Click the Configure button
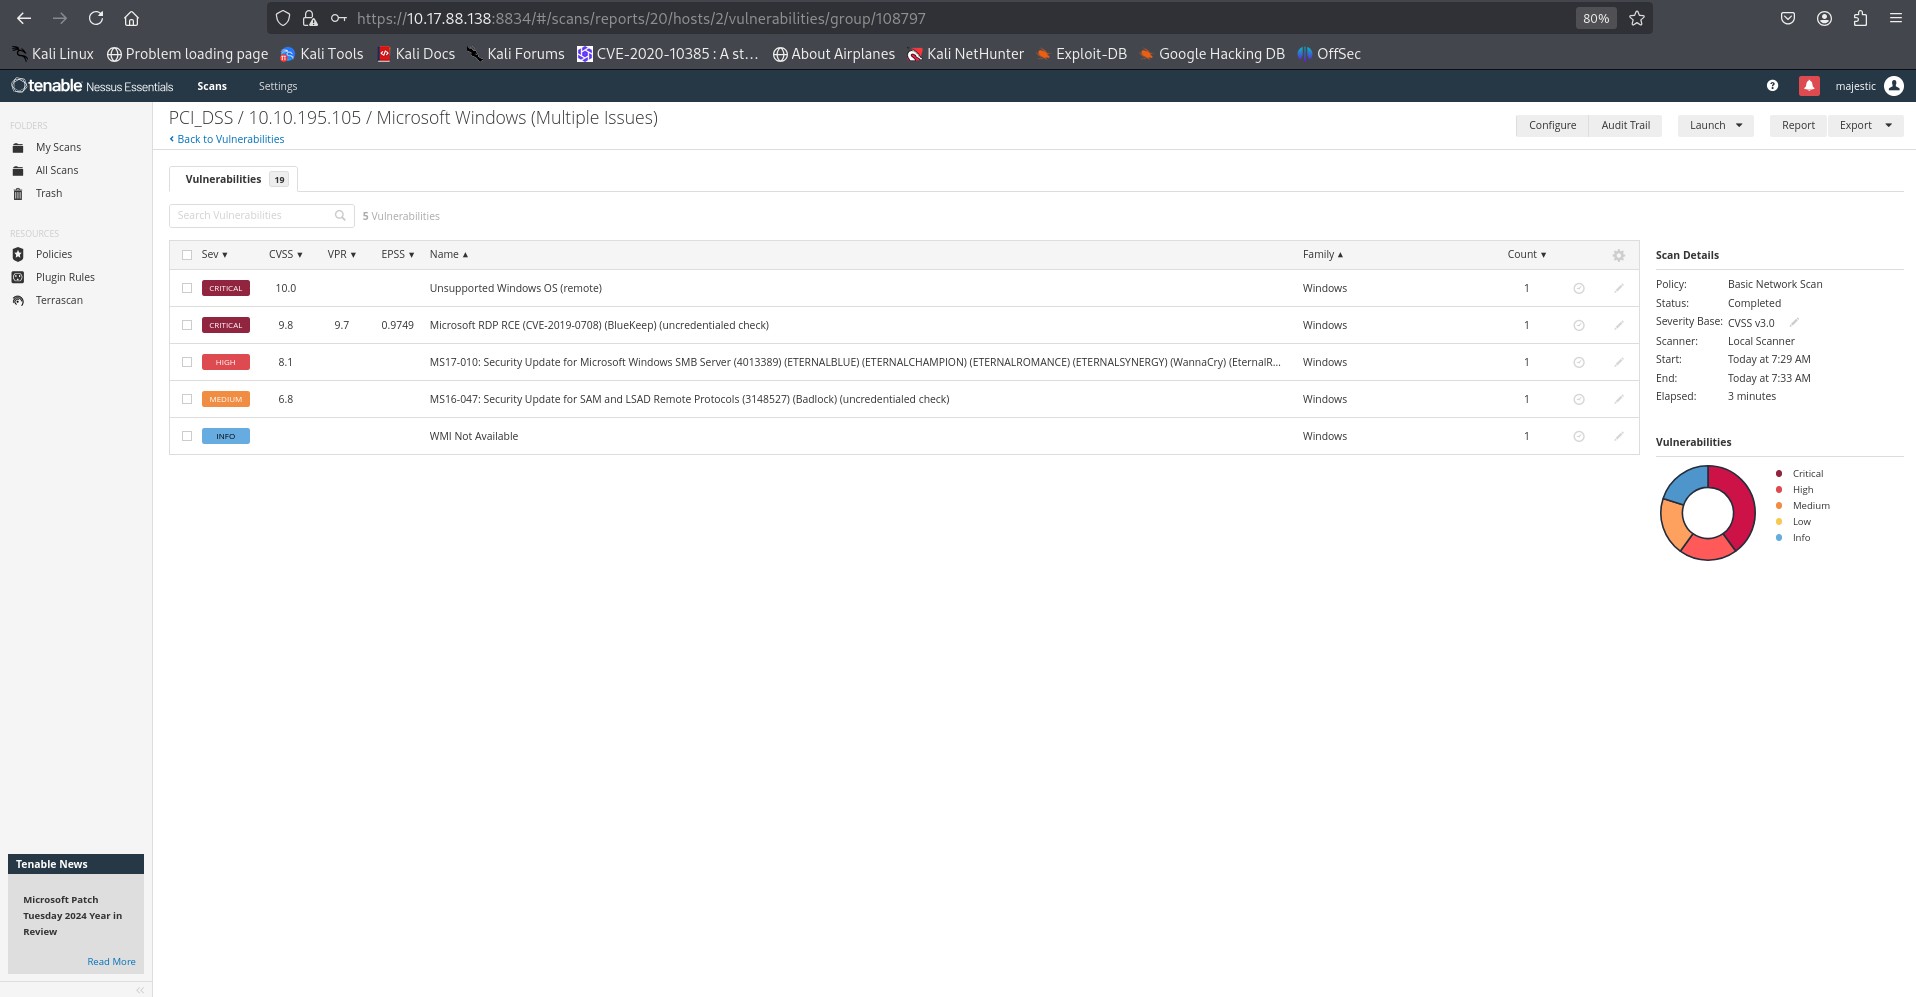The image size is (1916, 997). 1552,125
